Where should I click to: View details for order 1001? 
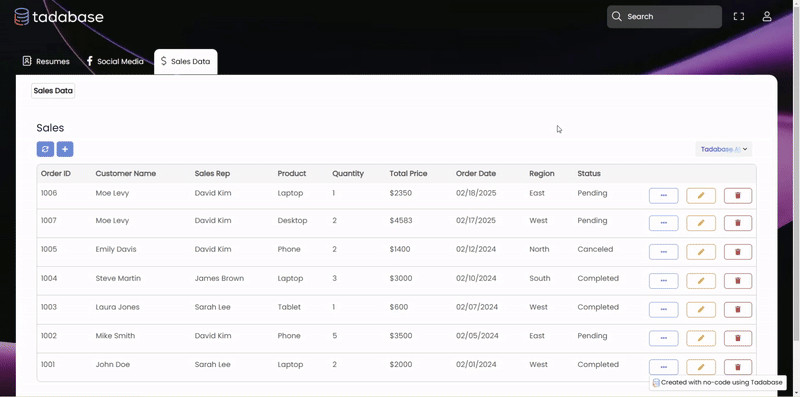pos(663,367)
